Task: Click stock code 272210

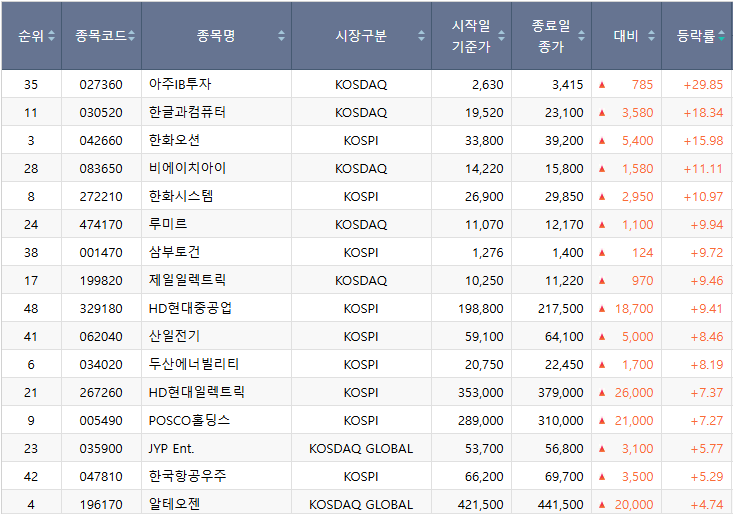Action: pos(101,197)
